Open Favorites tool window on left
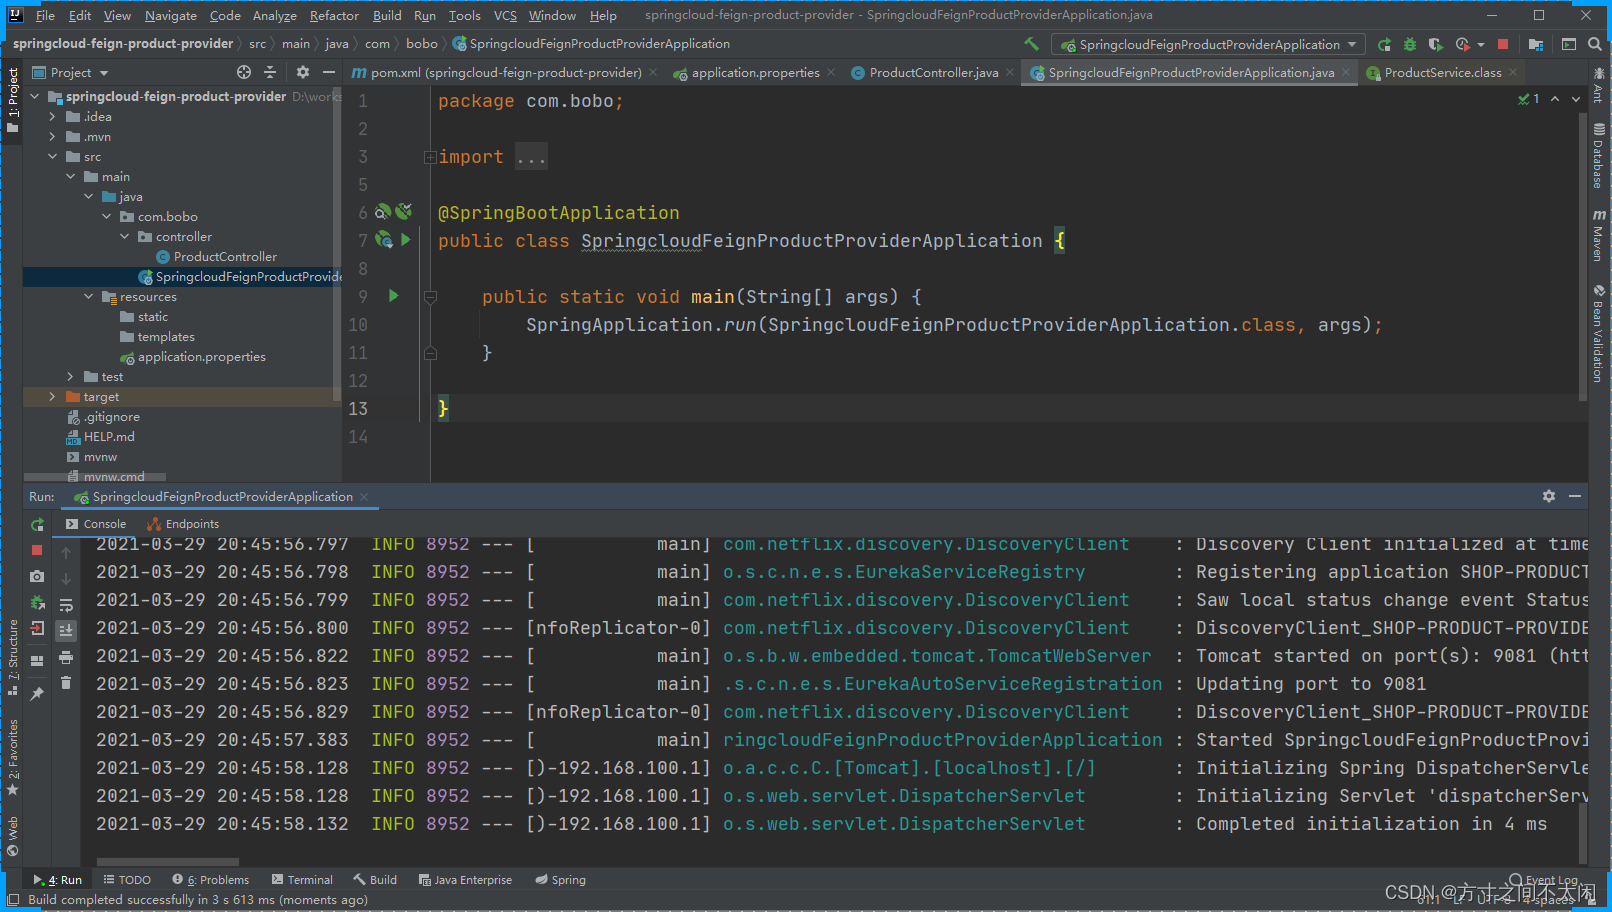This screenshot has width=1612, height=912. [13, 757]
